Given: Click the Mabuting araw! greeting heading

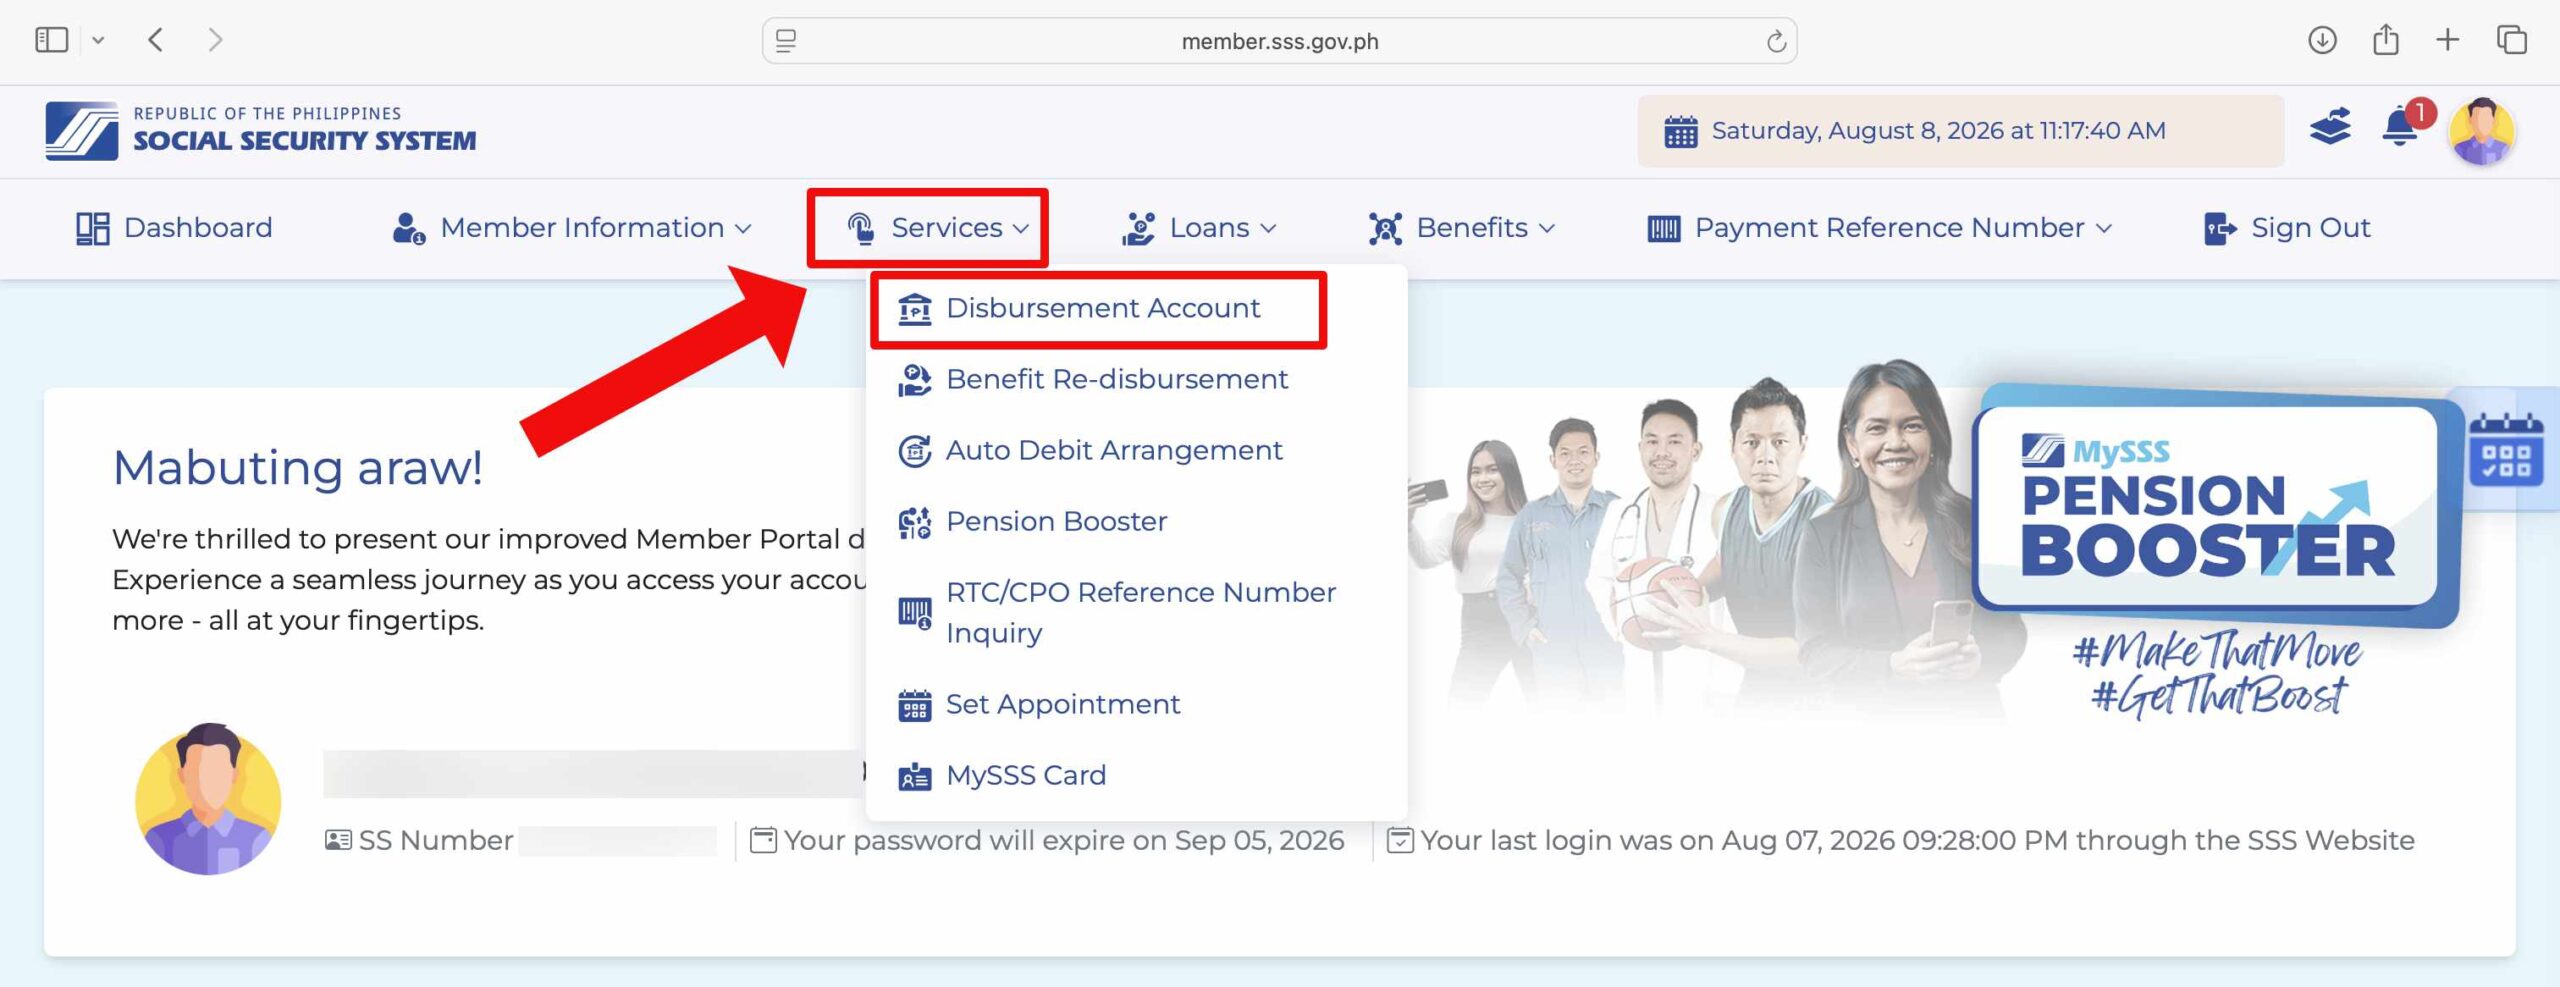Looking at the screenshot, I should 298,467.
